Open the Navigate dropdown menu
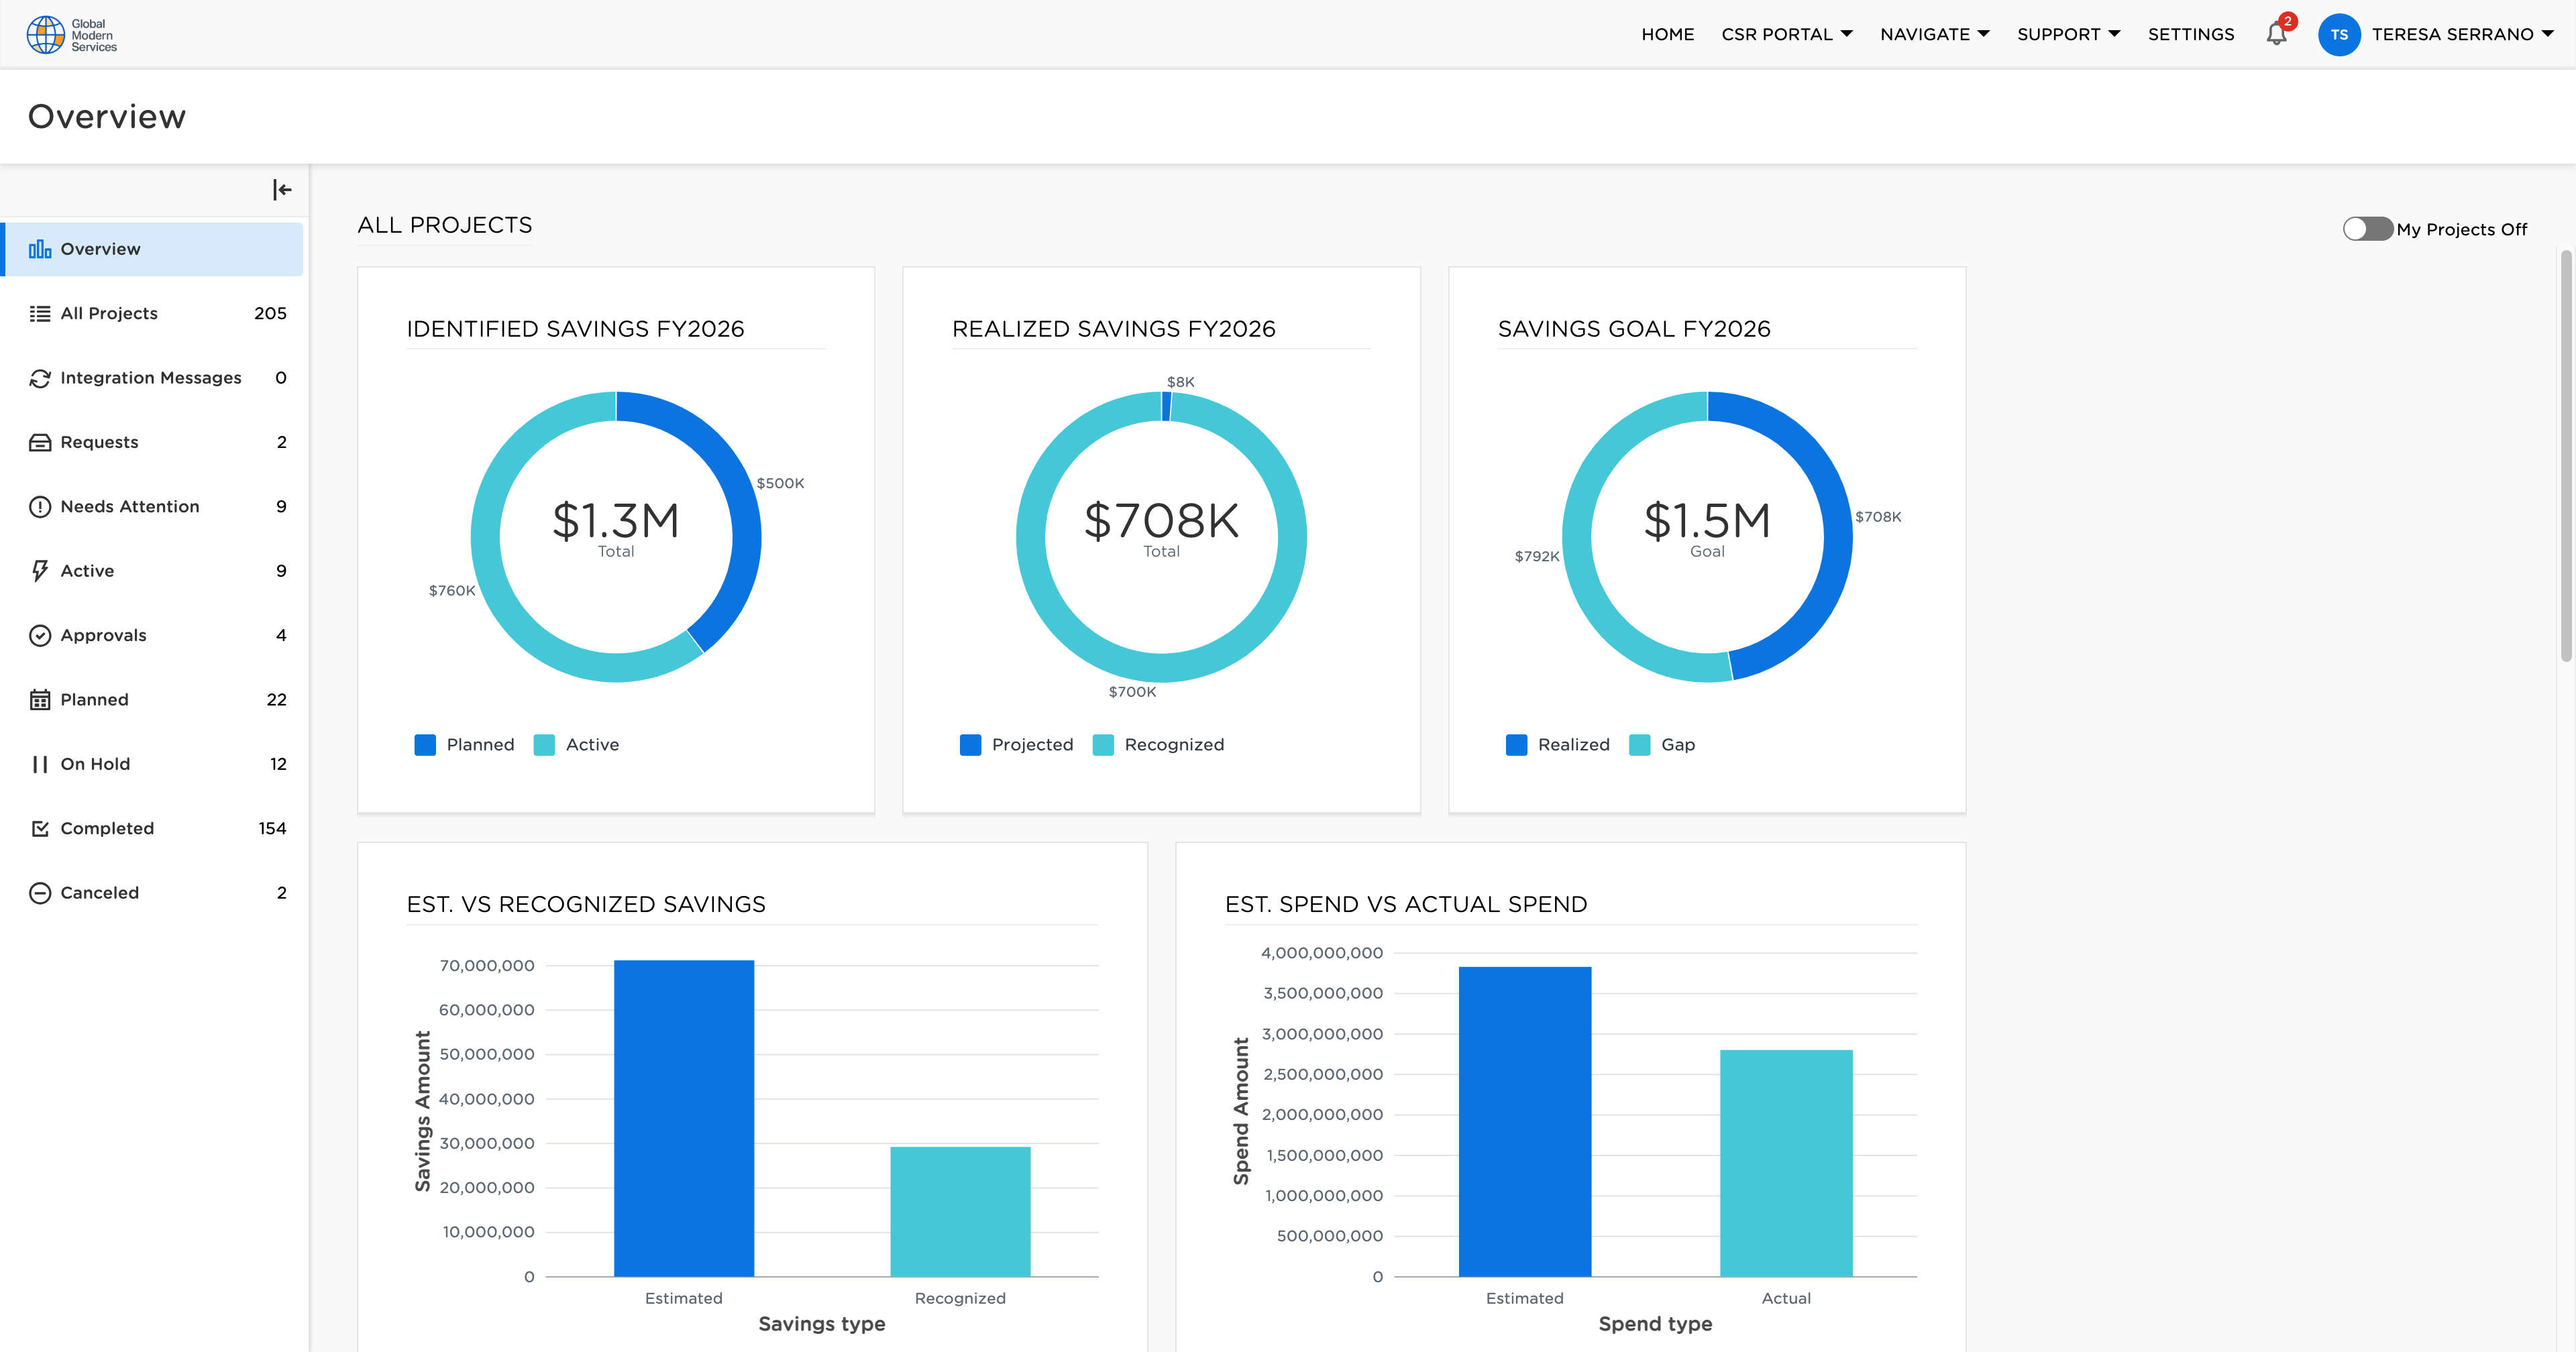 tap(1932, 33)
